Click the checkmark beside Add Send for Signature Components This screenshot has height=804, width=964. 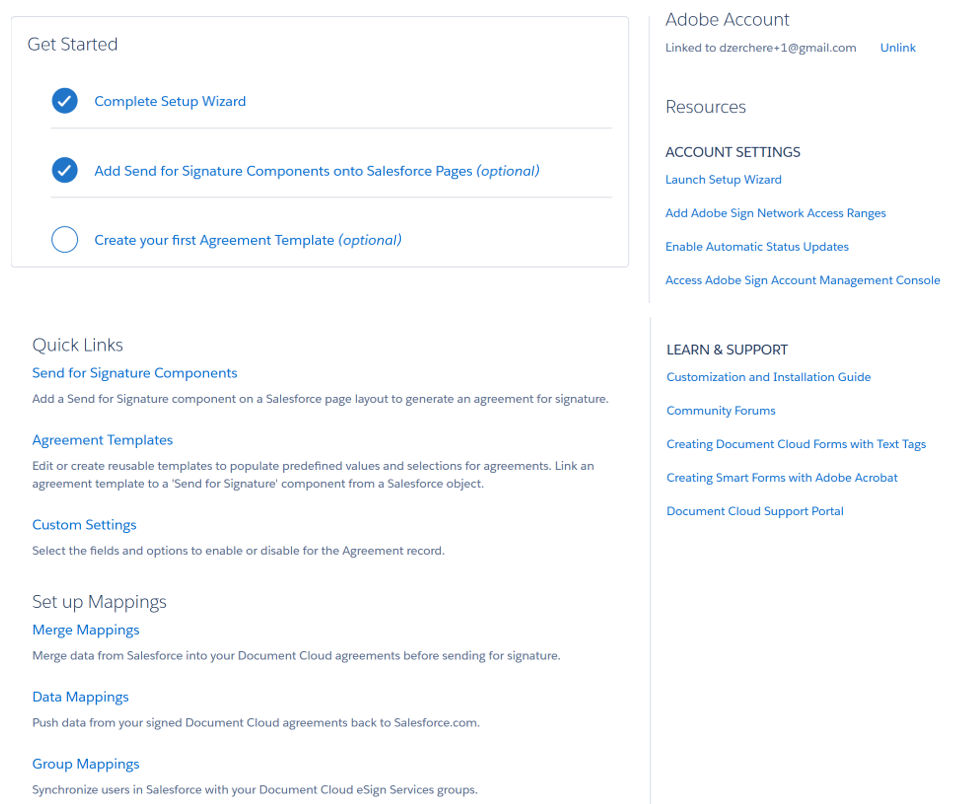[x=64, y=170]
